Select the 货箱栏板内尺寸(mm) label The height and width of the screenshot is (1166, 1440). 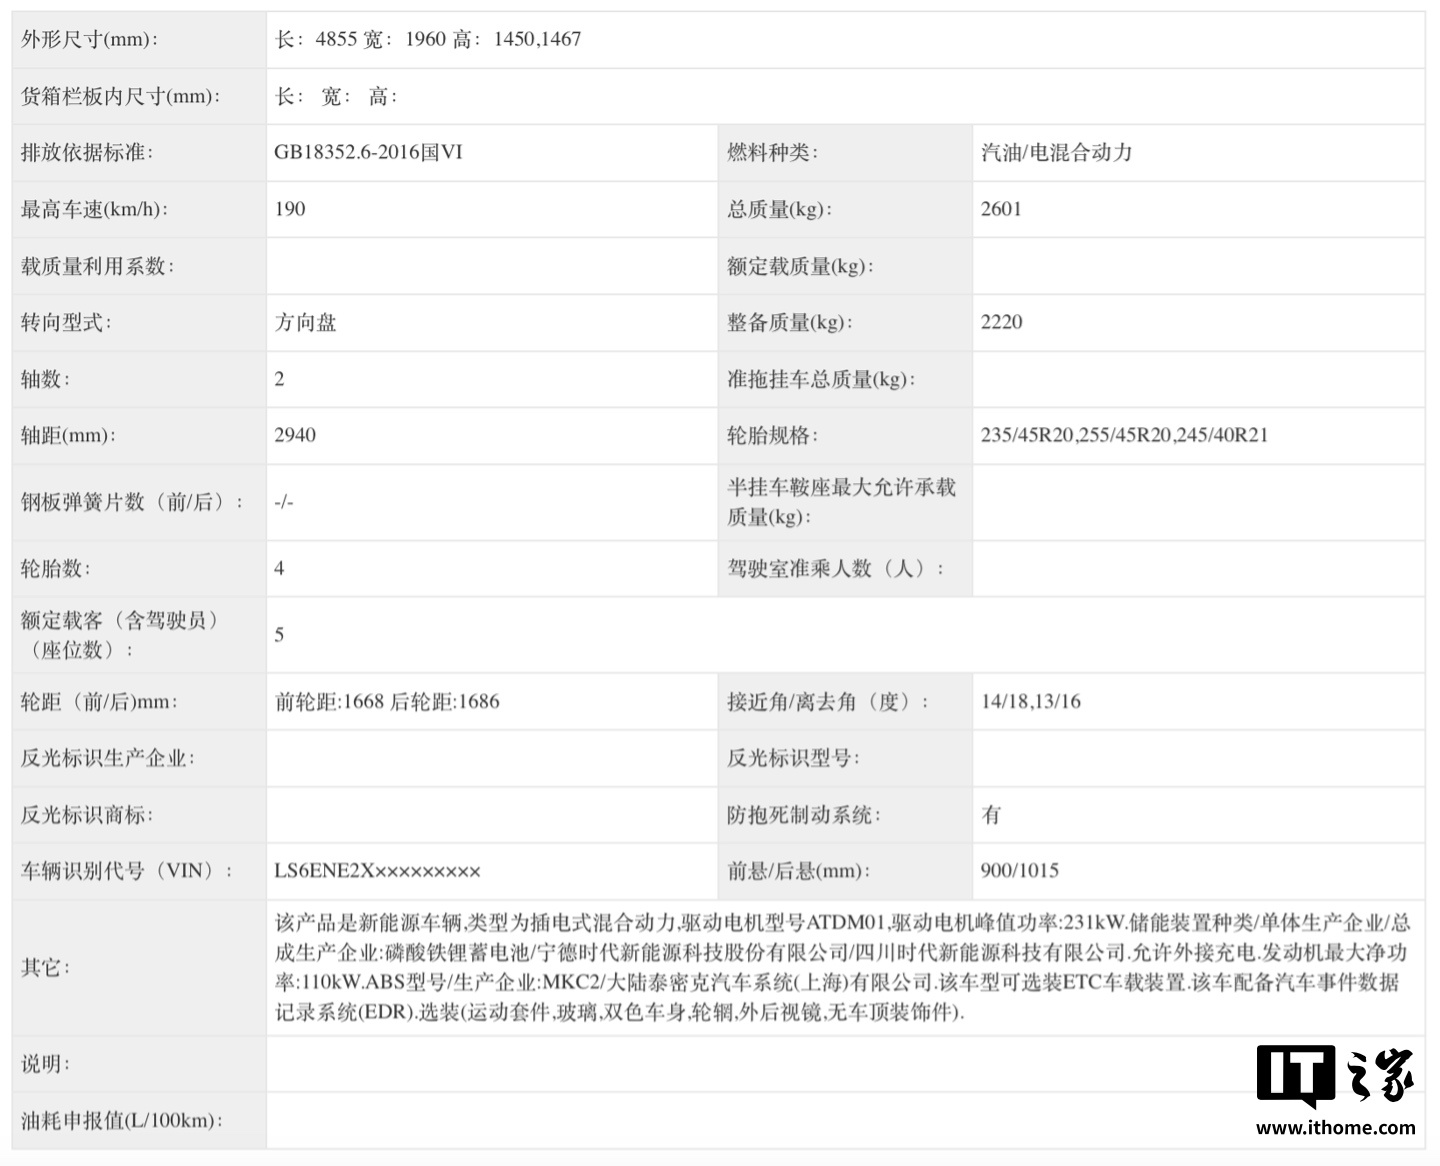pos(121,97)
